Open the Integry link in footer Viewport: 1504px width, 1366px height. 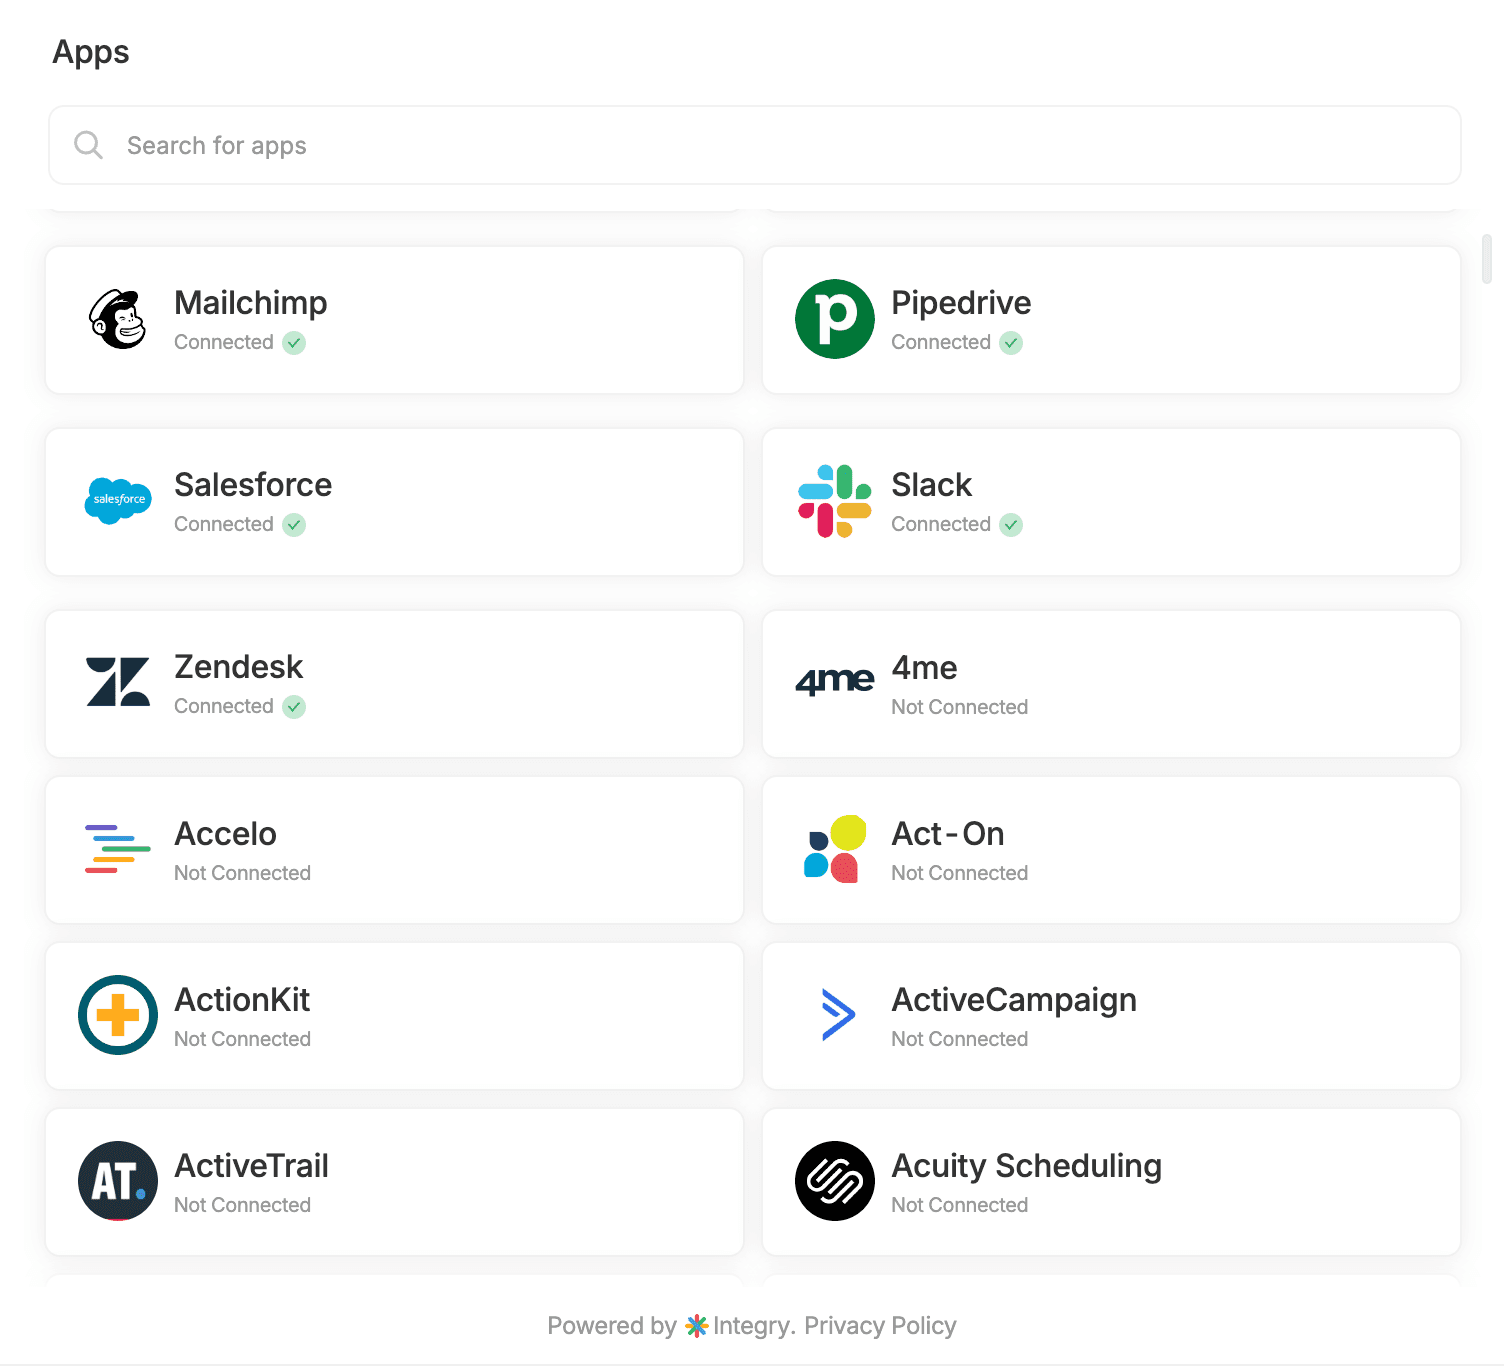753,1326
